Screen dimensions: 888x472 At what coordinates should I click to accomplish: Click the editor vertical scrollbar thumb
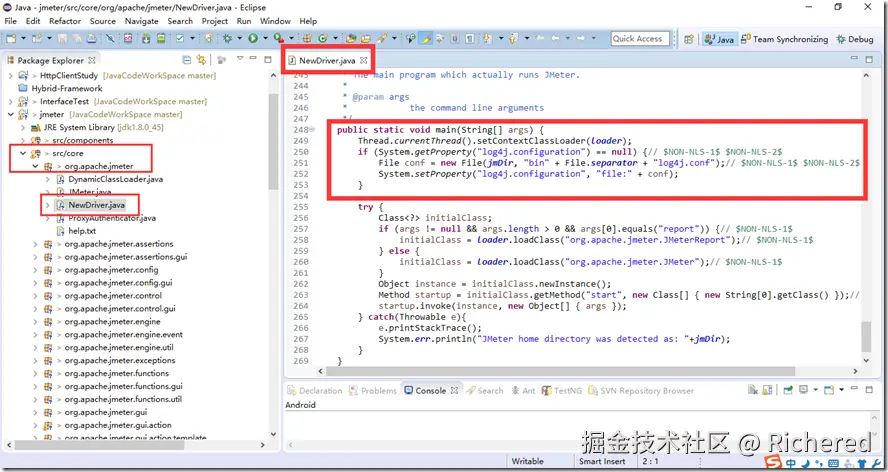point(866,337)
